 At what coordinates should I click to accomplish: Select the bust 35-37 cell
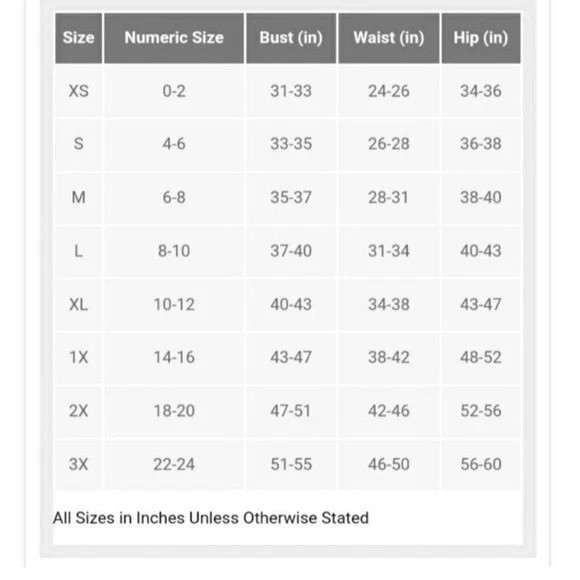click(x=291, y=198)
